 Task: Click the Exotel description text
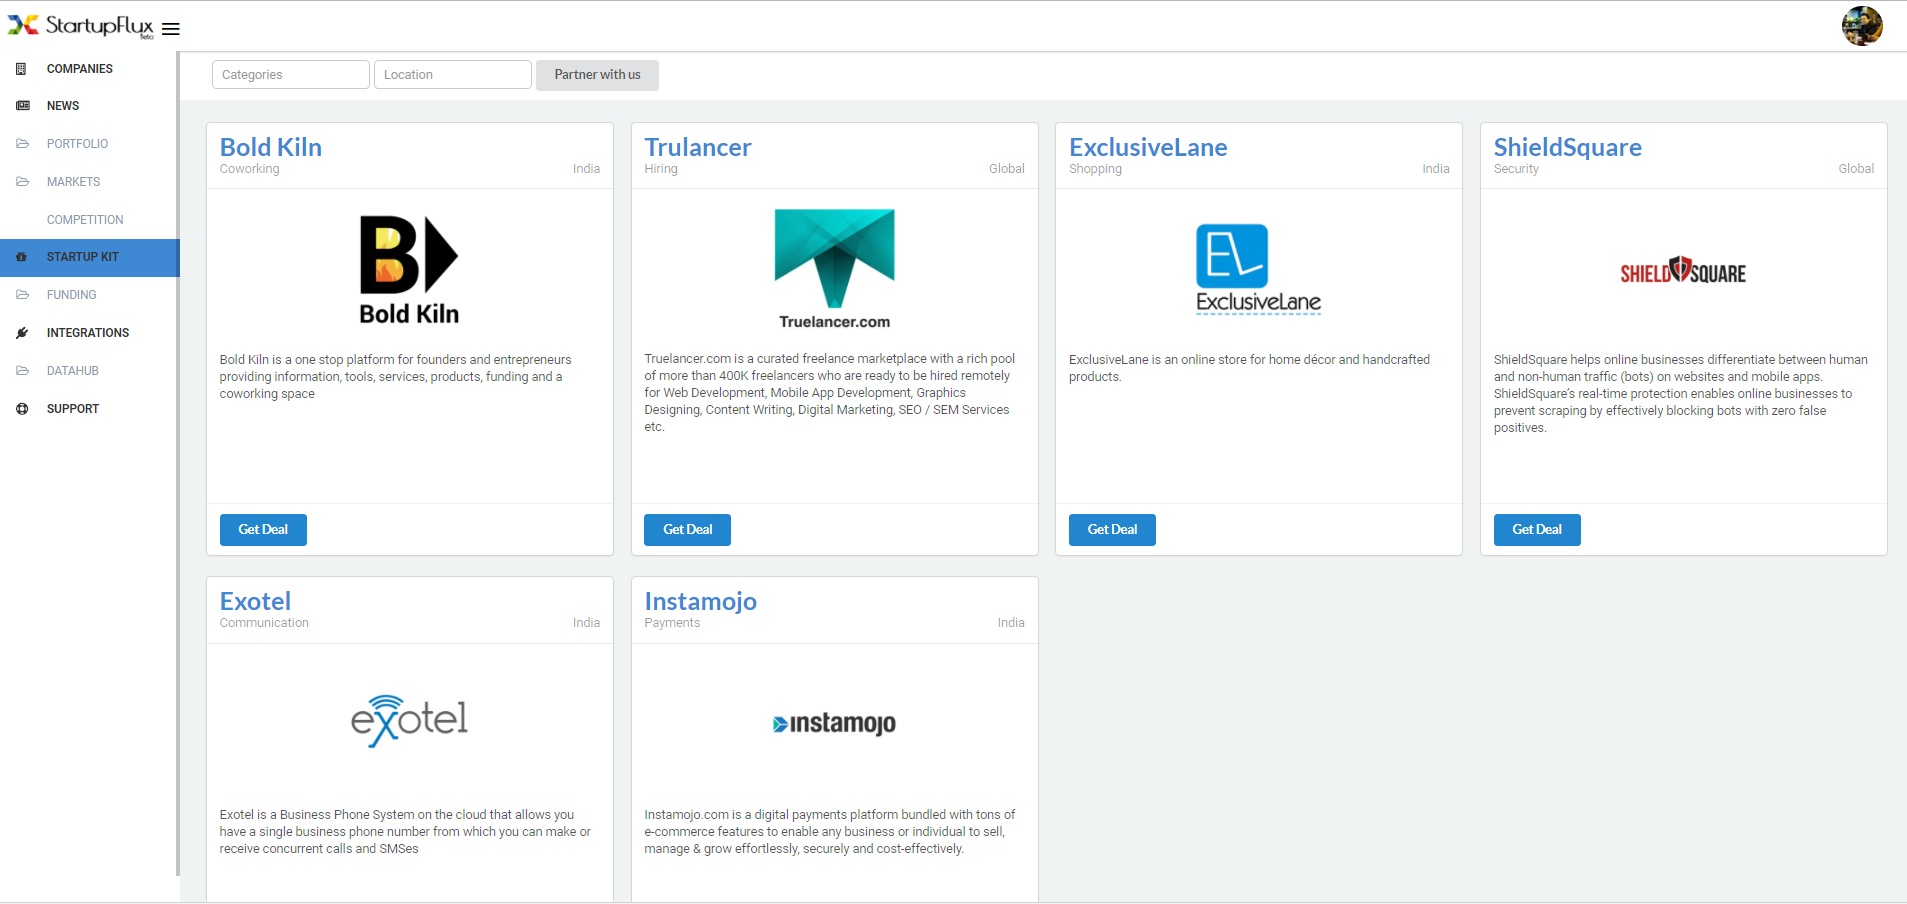(x=405, y=832)
